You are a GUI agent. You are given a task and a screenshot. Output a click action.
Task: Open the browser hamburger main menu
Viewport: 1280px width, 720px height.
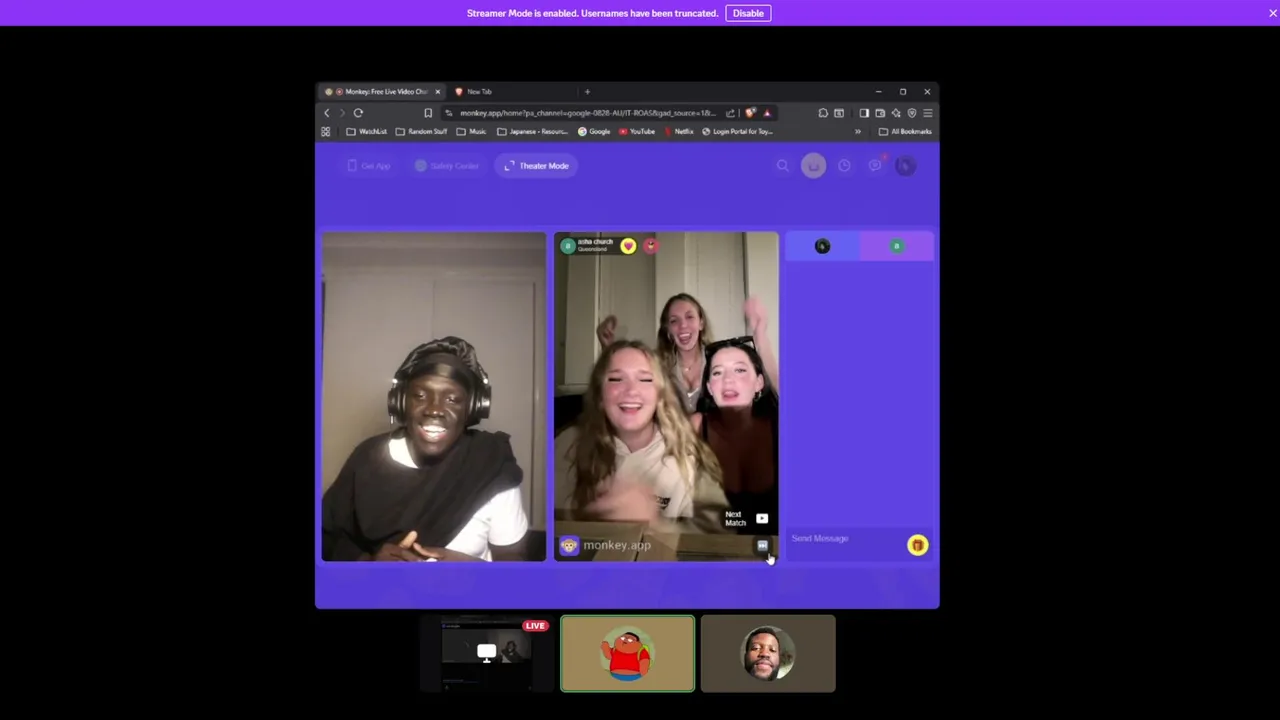[928, 113]
